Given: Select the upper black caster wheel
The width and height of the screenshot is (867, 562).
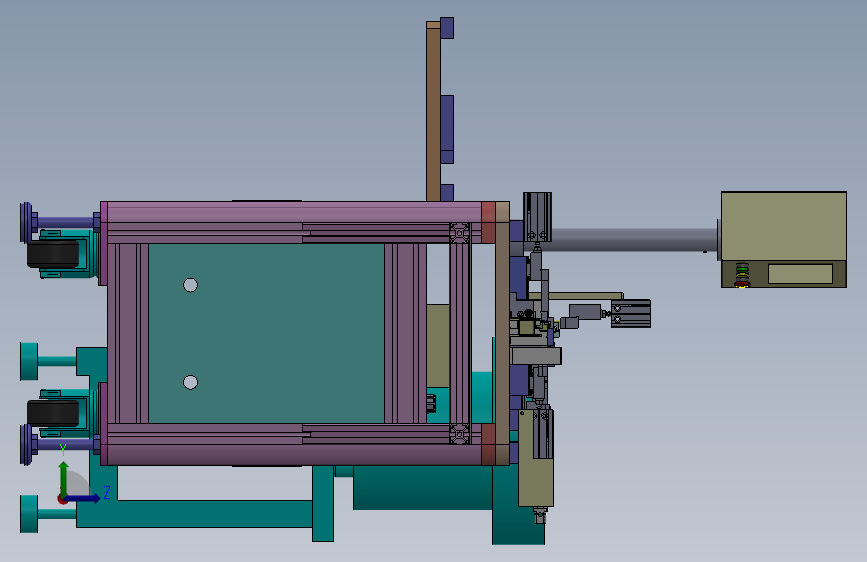Looking at the screenshot, I should [x=54, y=254].
